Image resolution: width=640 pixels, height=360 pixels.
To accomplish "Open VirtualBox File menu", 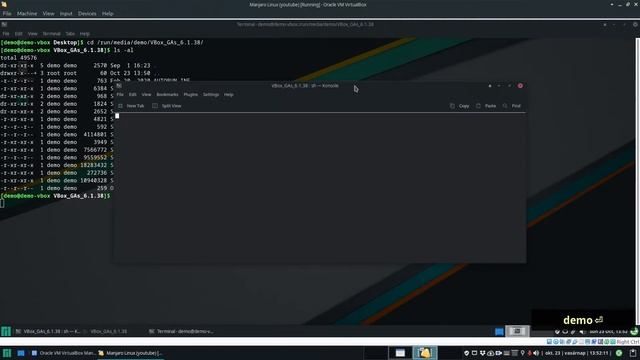I will tap(7, 13).
